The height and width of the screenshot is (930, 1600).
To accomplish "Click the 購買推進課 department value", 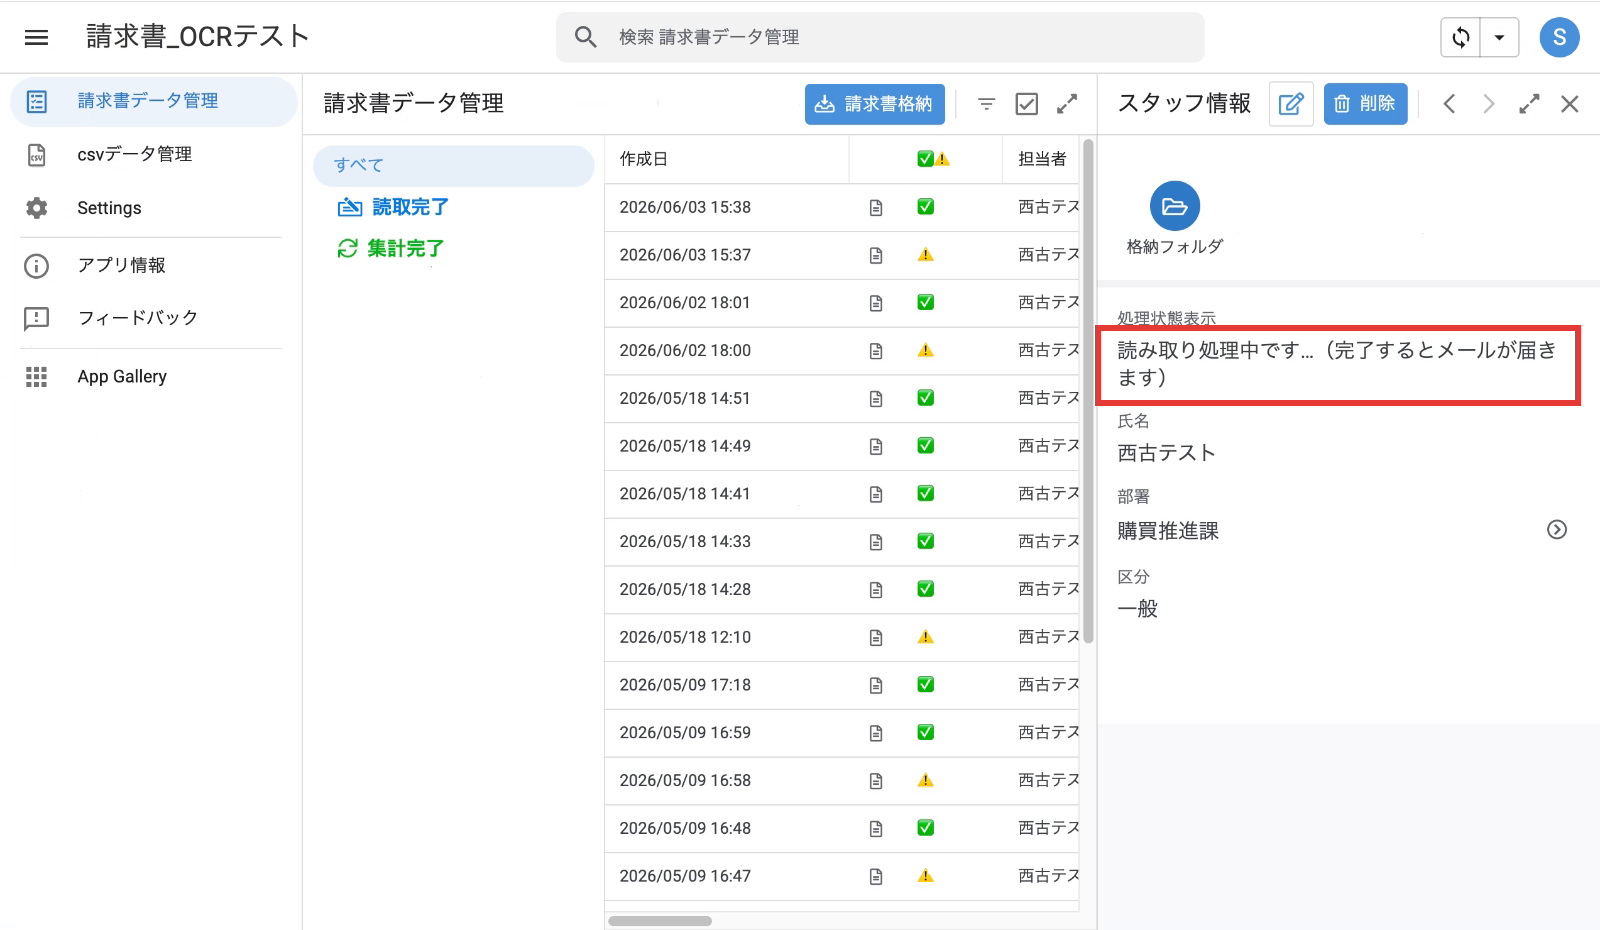I will [x=1168, y=531].
